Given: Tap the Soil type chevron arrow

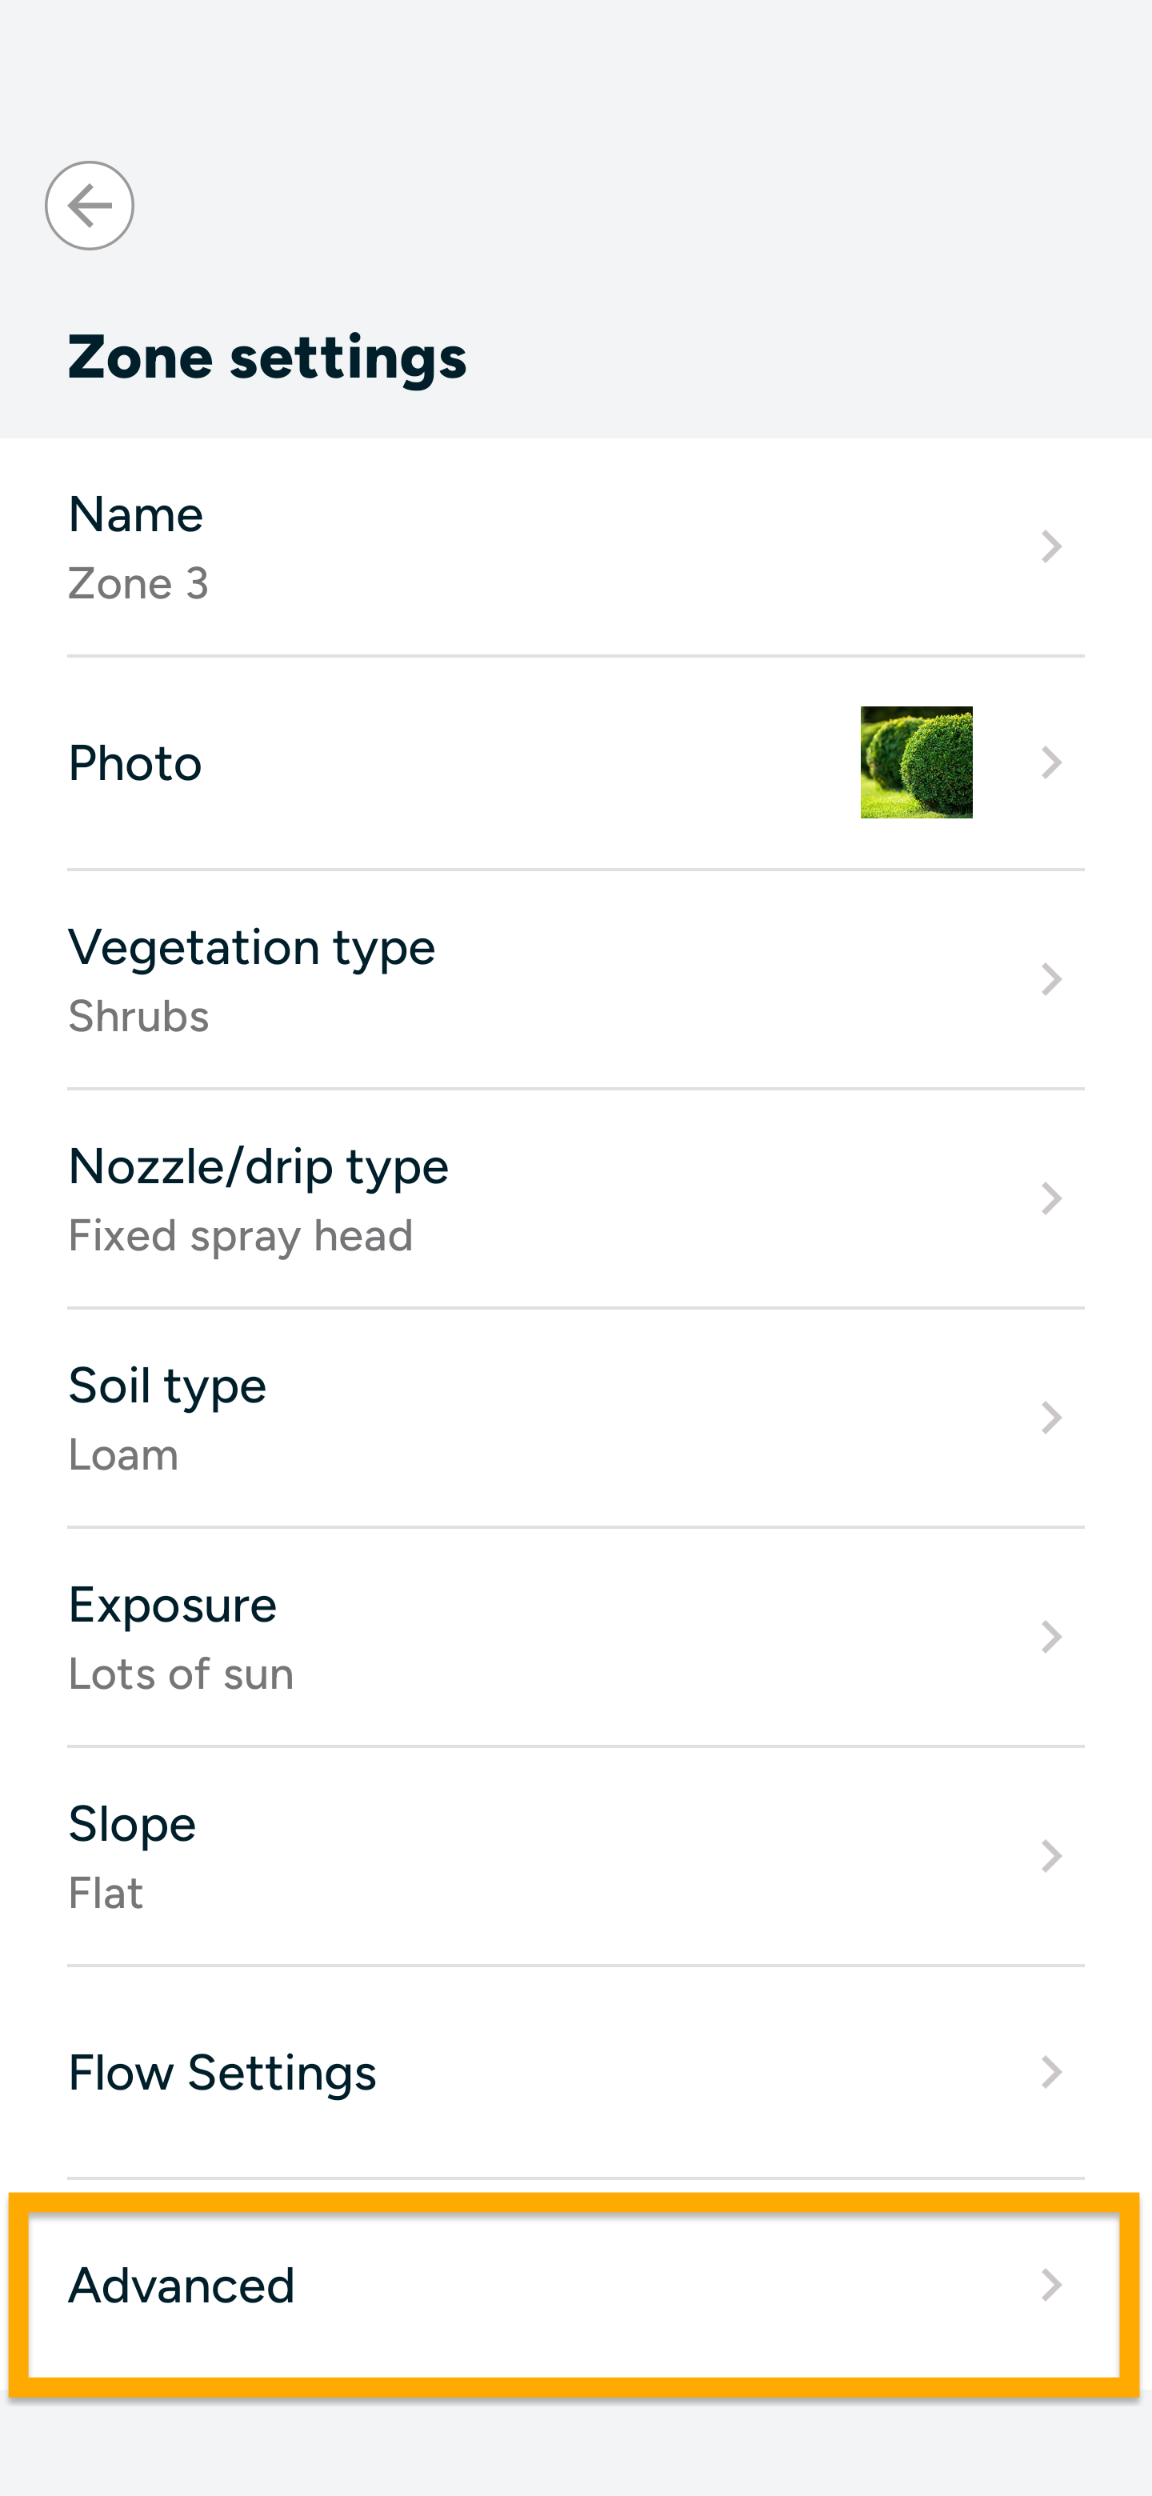Looking at the screenshot, I should tap(1050, 1417).
